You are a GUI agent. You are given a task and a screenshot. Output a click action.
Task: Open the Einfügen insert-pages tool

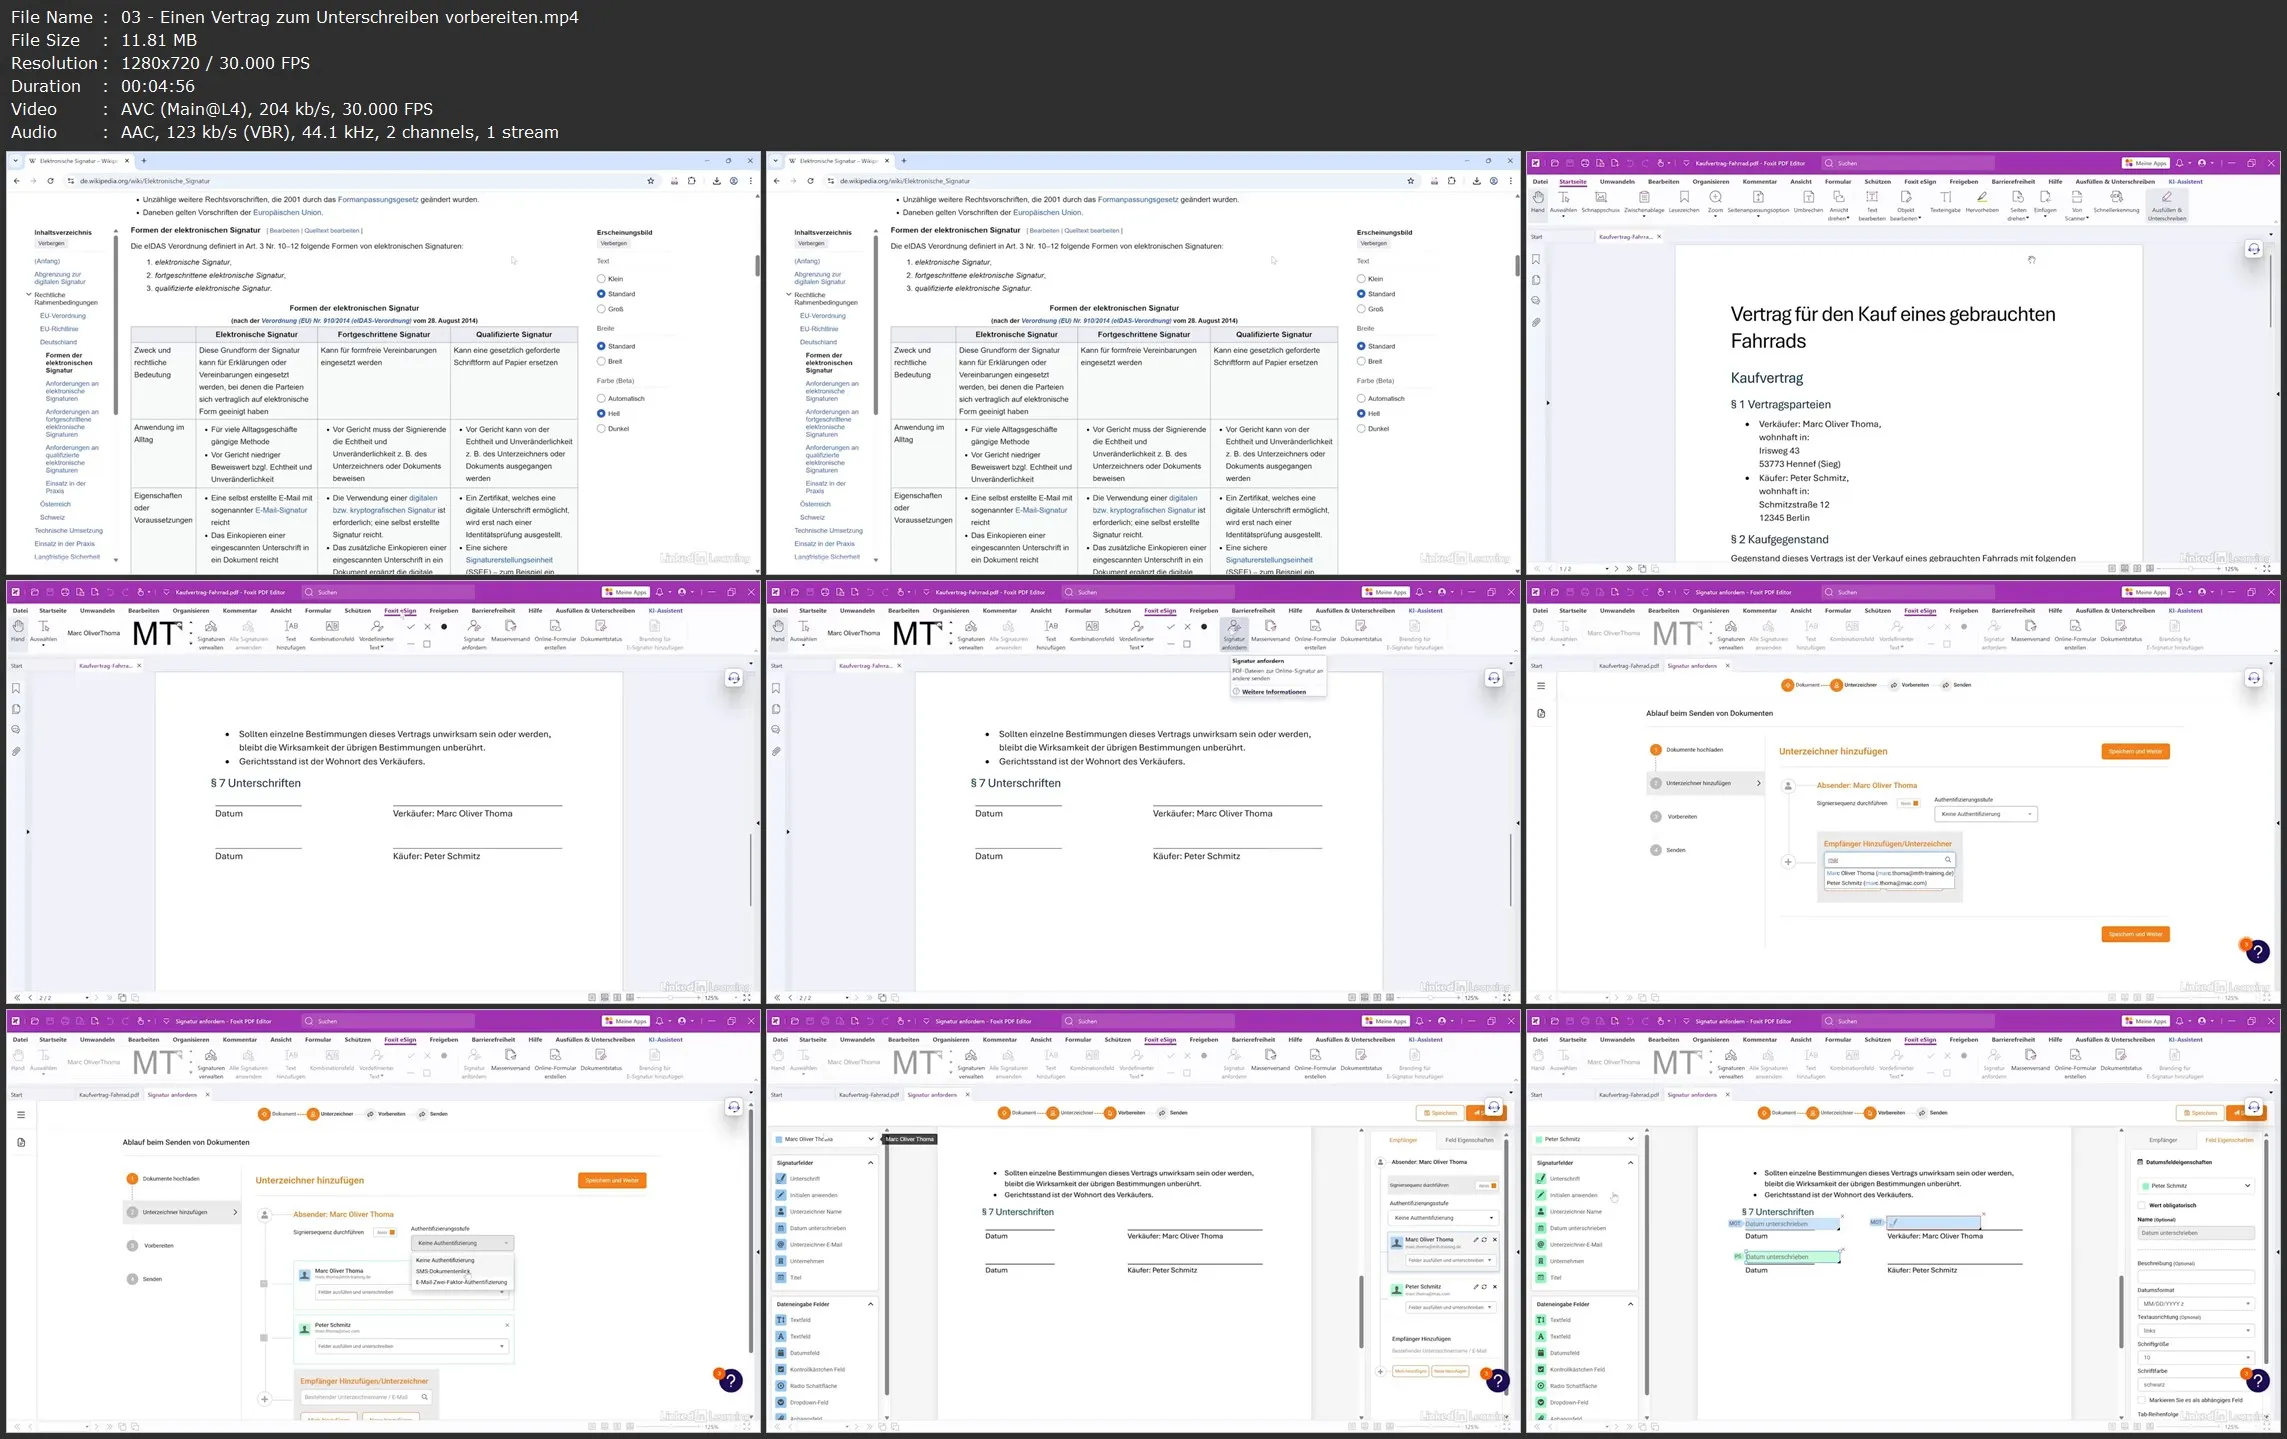[2045, 202]
